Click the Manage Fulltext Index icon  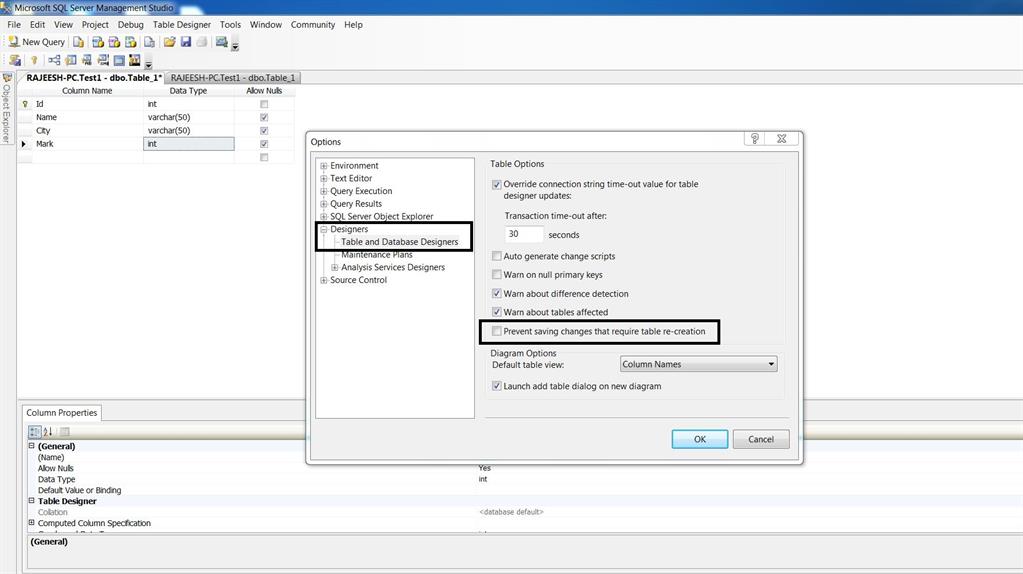(87, 60)
